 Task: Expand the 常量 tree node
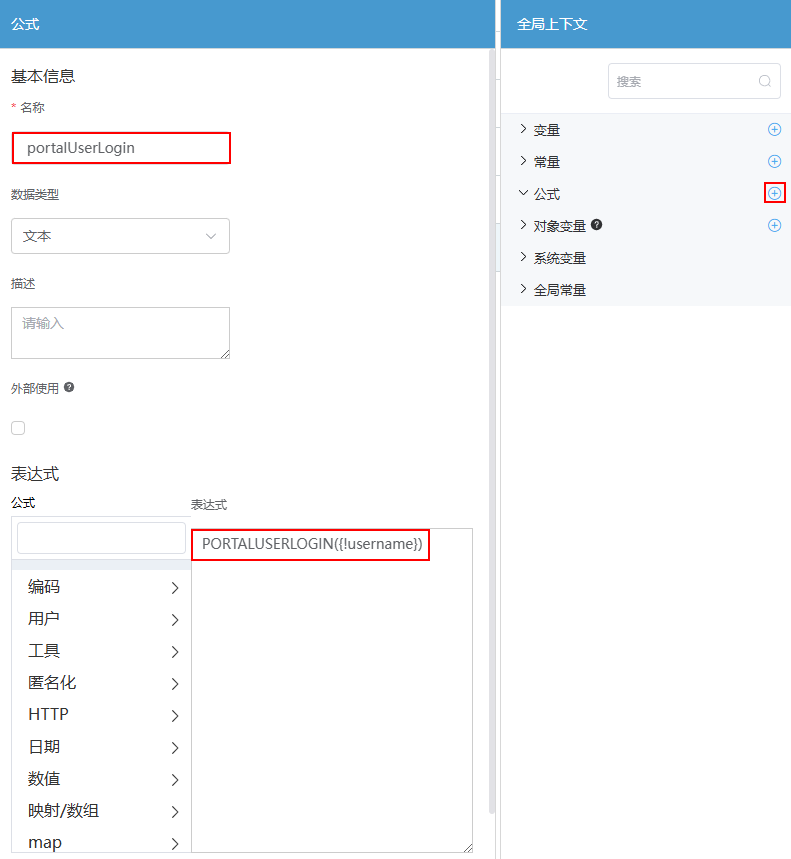pos(523,161)
